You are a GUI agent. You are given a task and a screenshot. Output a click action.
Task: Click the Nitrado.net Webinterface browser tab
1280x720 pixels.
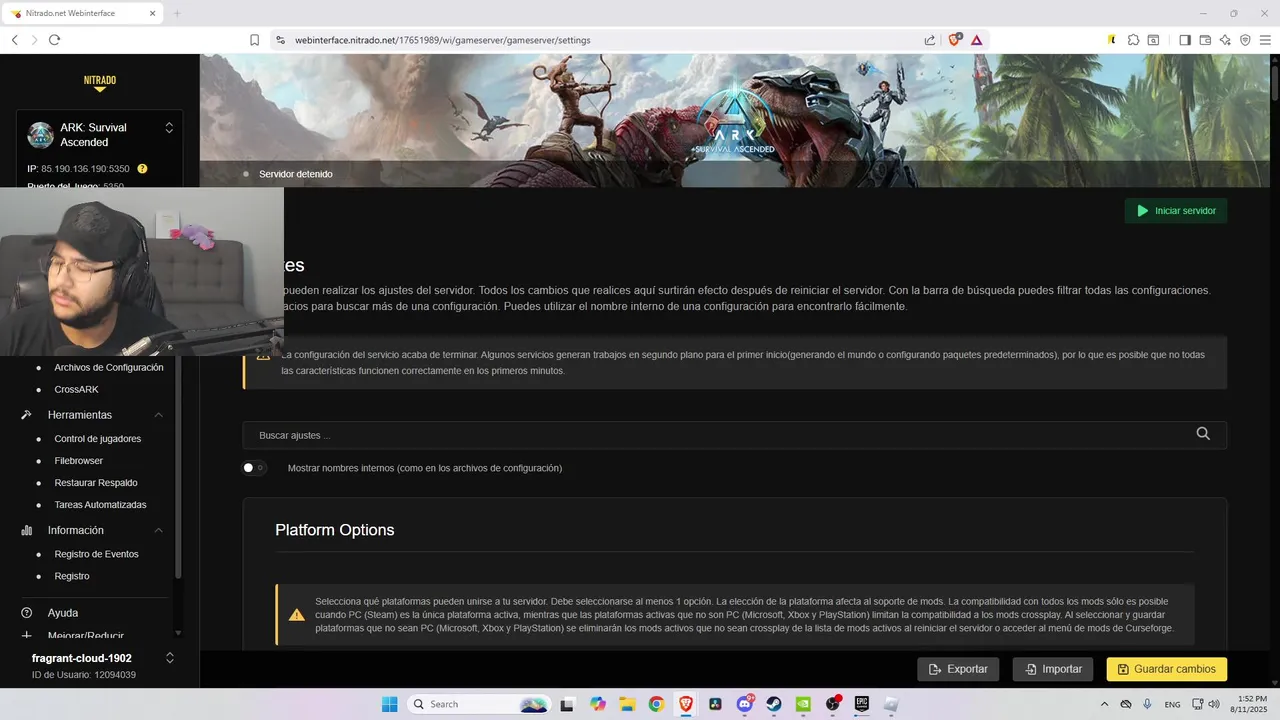83,13
